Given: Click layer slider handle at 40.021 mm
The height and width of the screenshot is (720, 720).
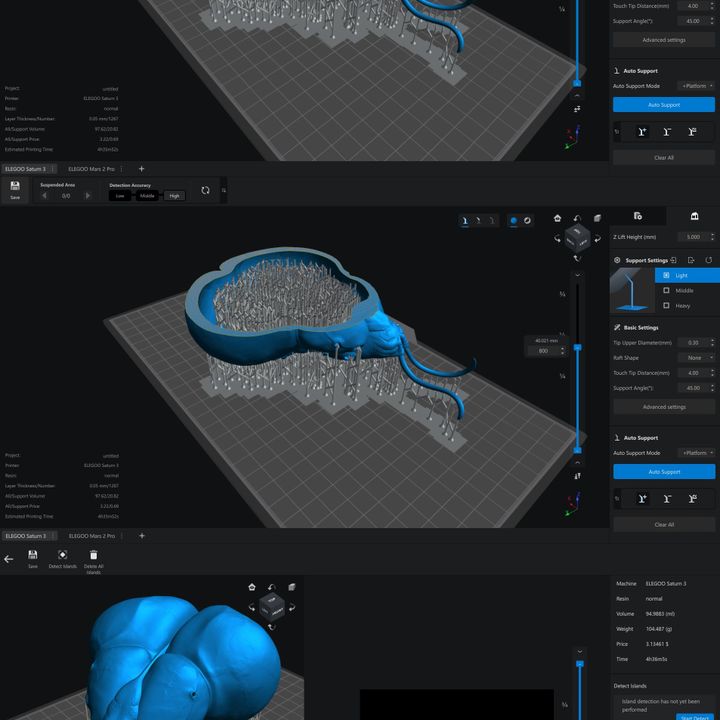Looking at the screenshot, I should coord(577,349).
